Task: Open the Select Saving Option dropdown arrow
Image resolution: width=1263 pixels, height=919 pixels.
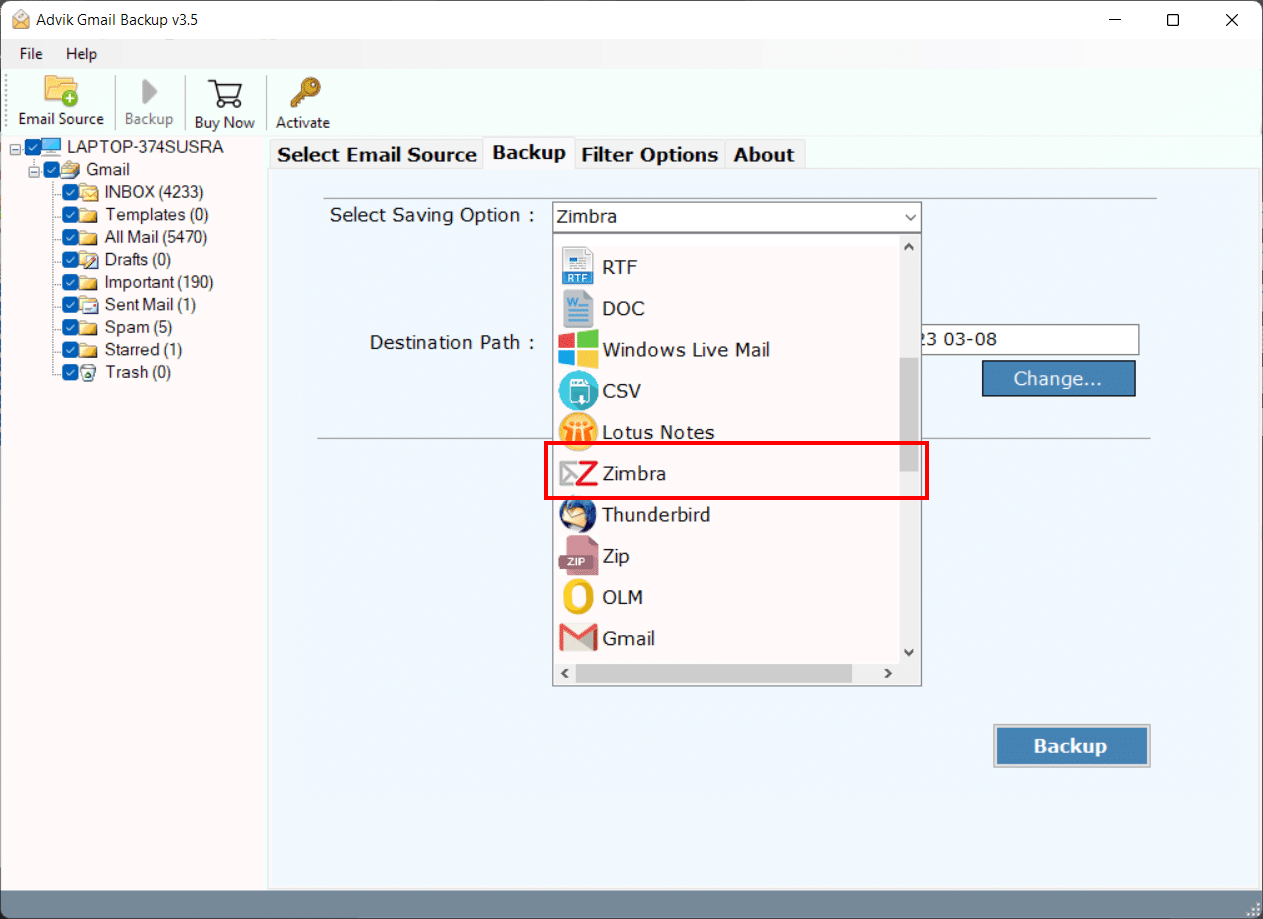Action: (909, 217)
